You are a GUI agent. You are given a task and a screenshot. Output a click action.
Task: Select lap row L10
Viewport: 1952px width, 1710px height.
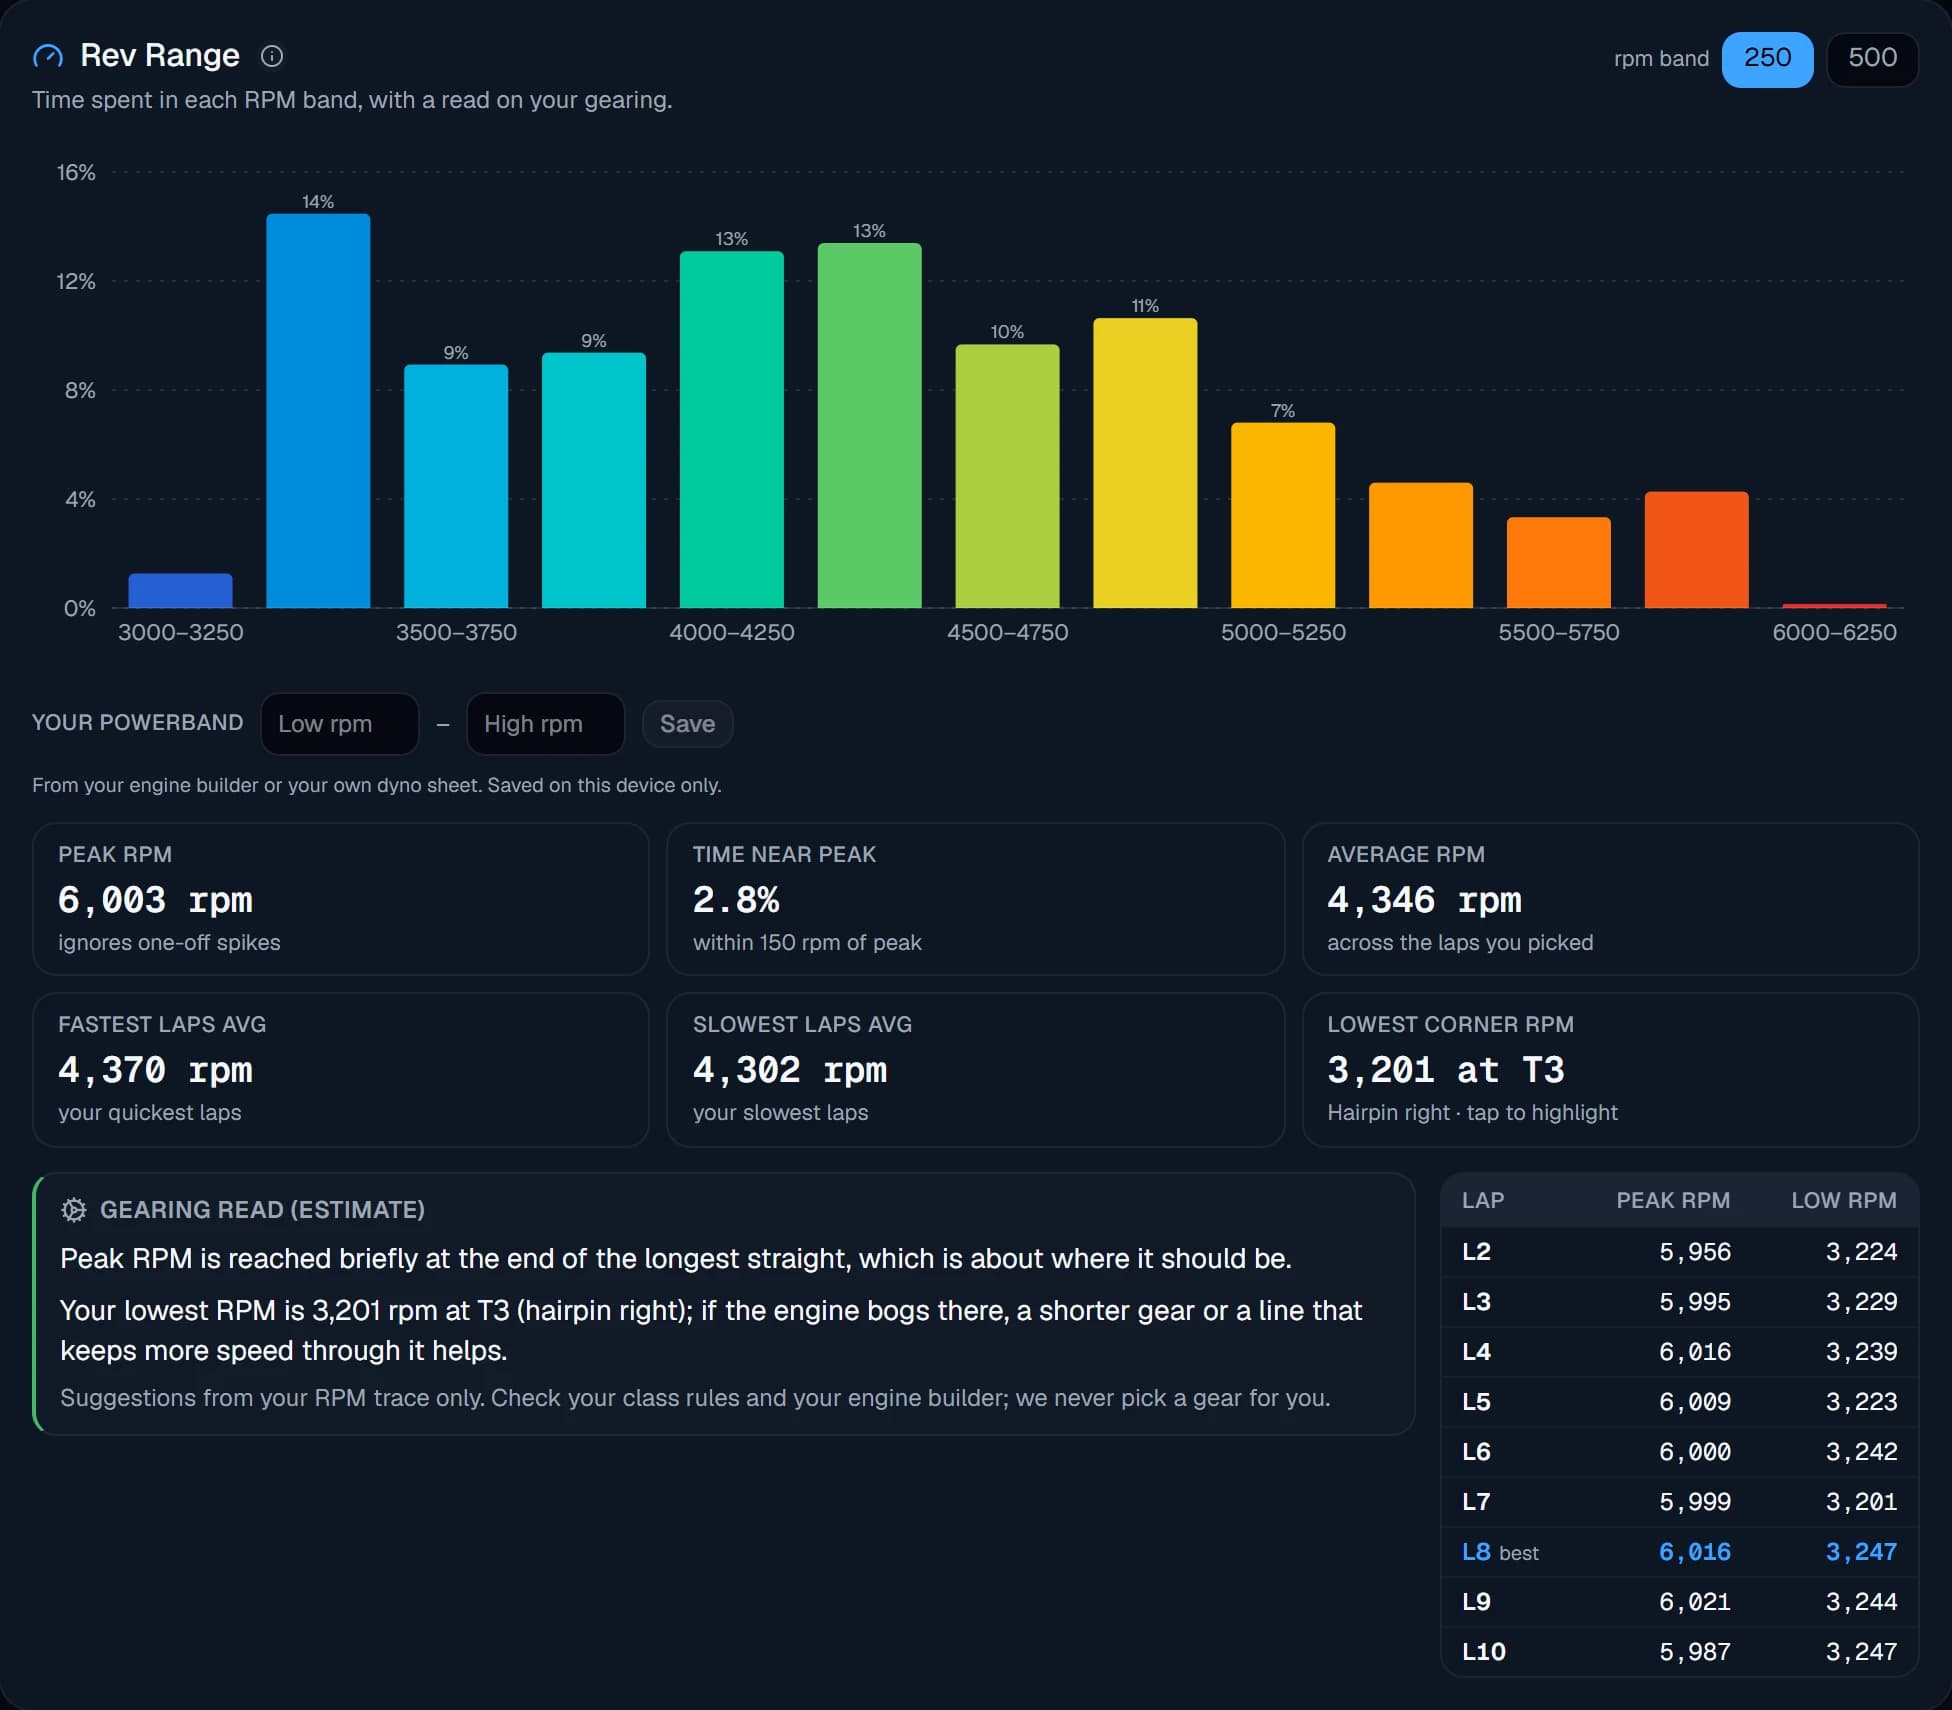1679,1652
